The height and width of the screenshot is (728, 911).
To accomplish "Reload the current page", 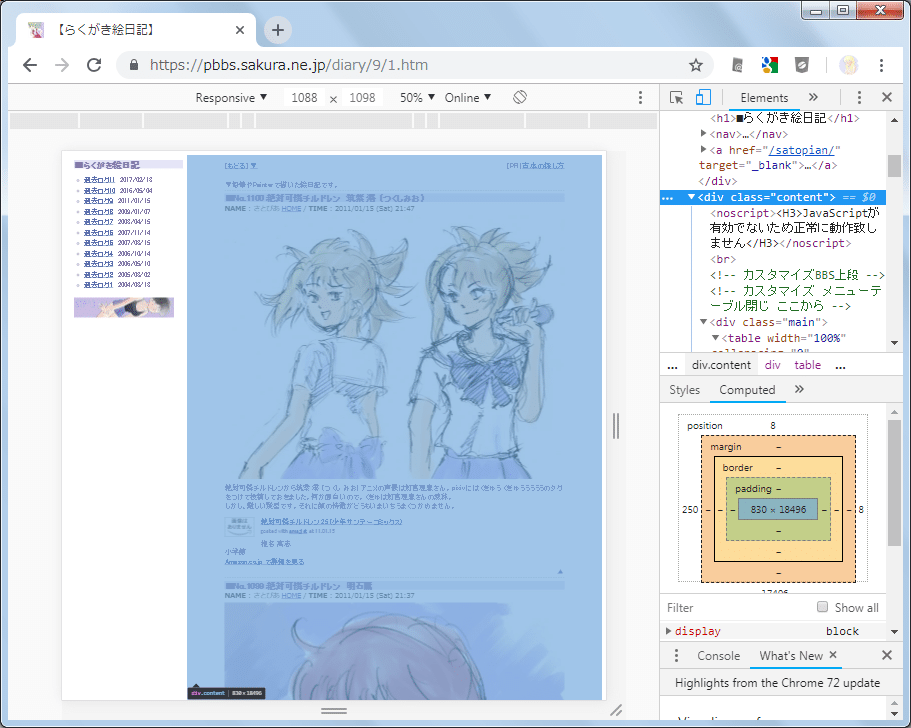I will [94, 65].
